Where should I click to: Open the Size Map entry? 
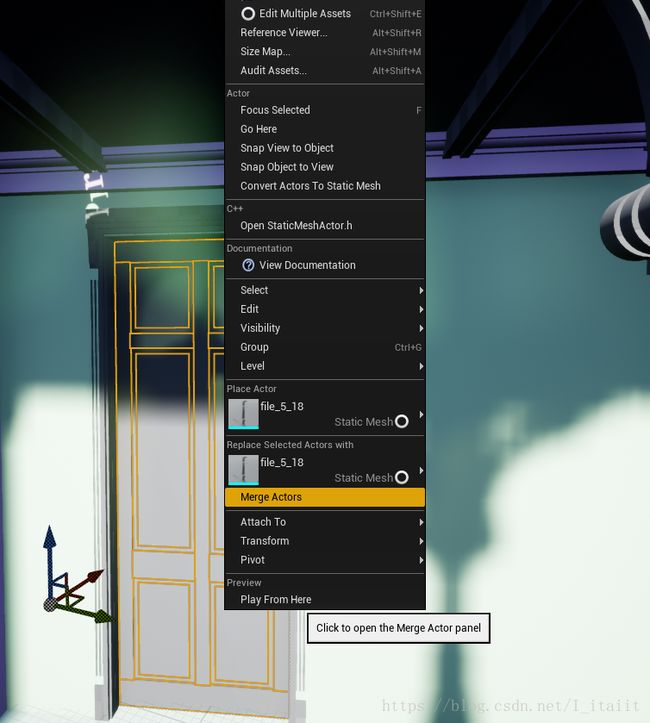[x=325, y=52]
